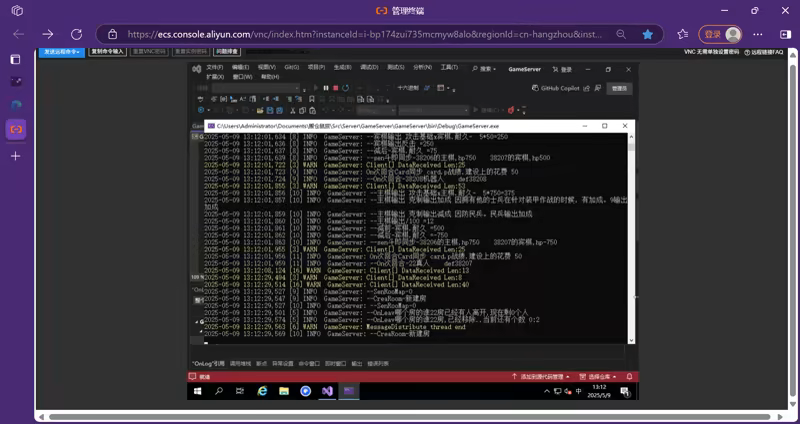The image size is (800, 424).
Task: Click the red Stop Debugging square
Action: tap(334, 88)
